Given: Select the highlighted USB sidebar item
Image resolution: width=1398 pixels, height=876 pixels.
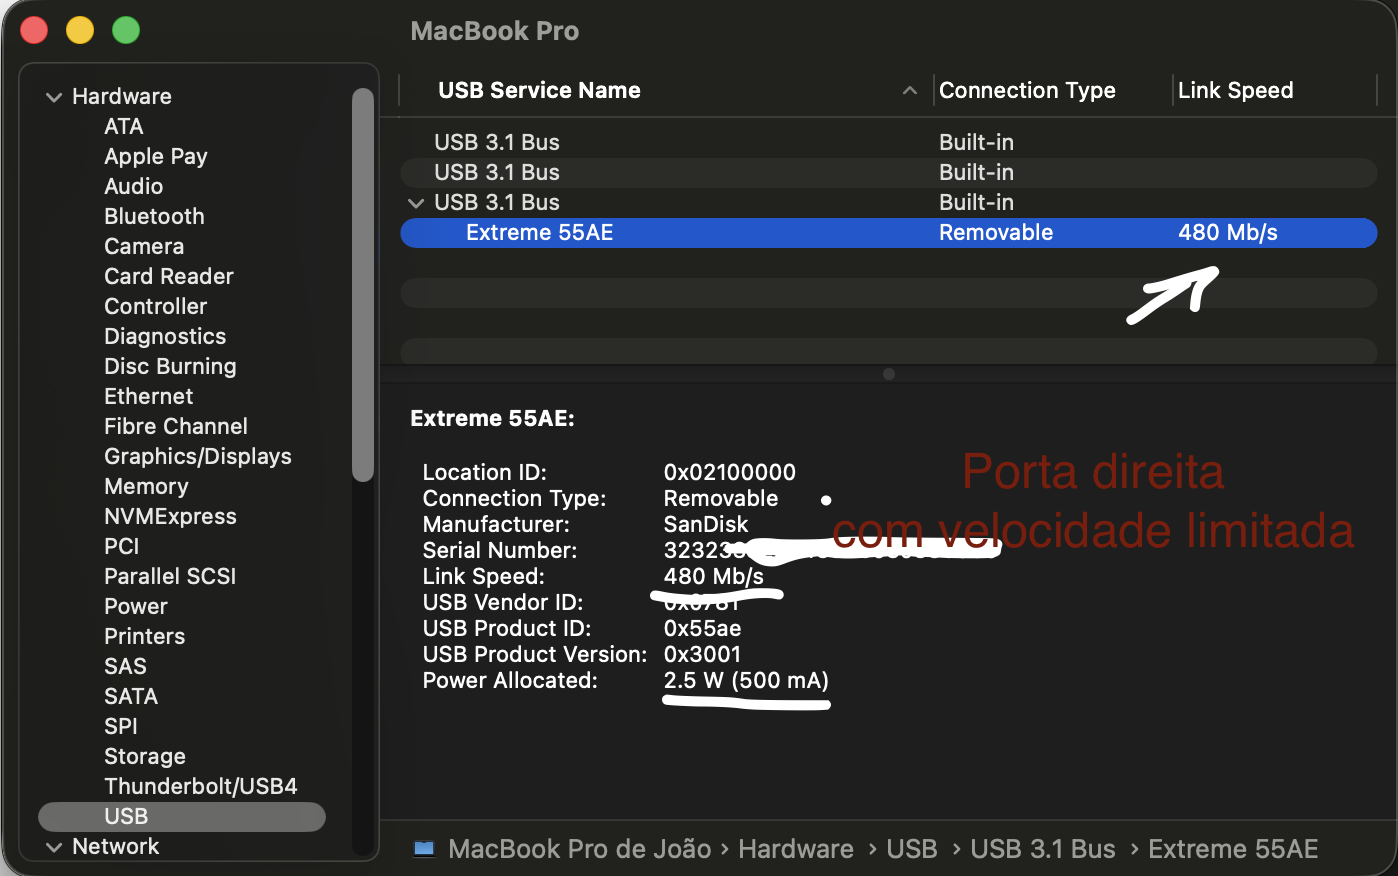Looking at the screenshot, I should [182, 817].
